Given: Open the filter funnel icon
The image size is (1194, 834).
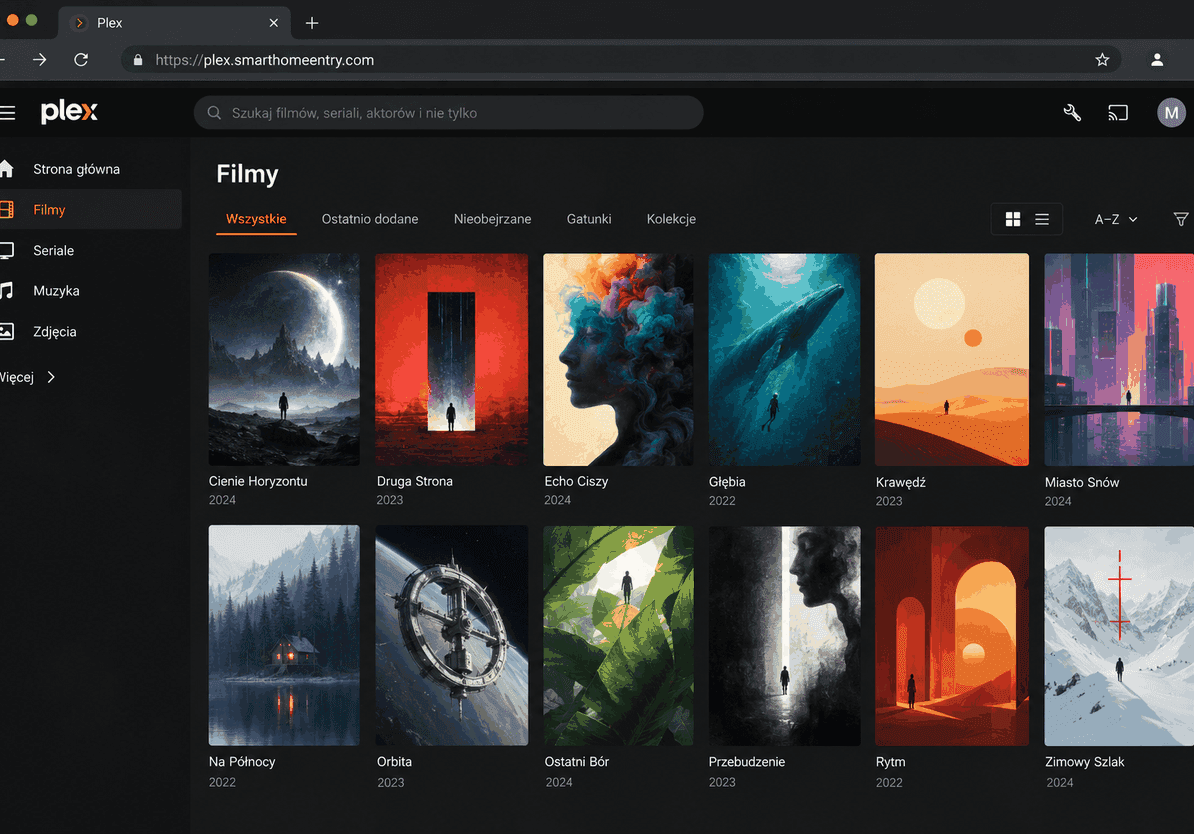Looking at the screenshot, I should pos(1181,219).
